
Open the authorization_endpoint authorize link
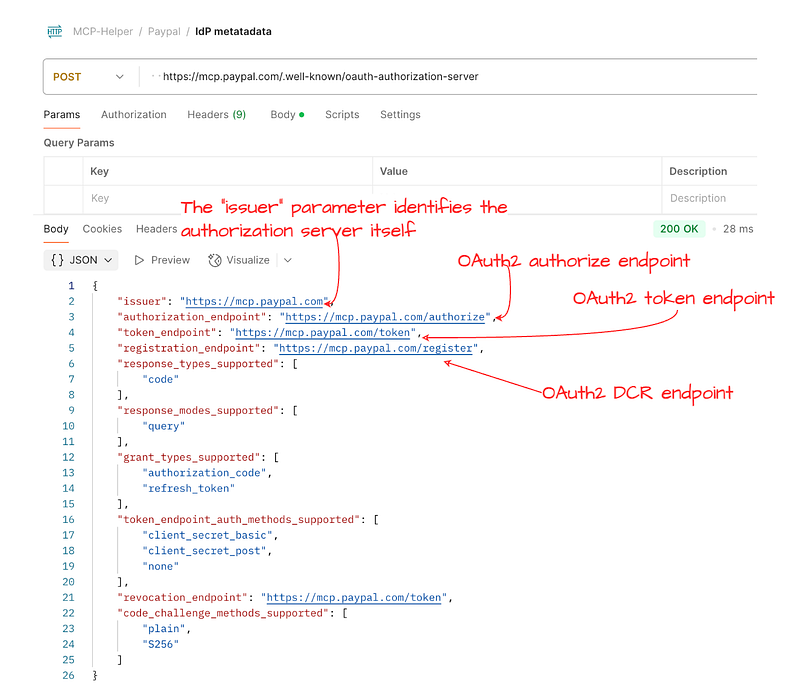385,317
